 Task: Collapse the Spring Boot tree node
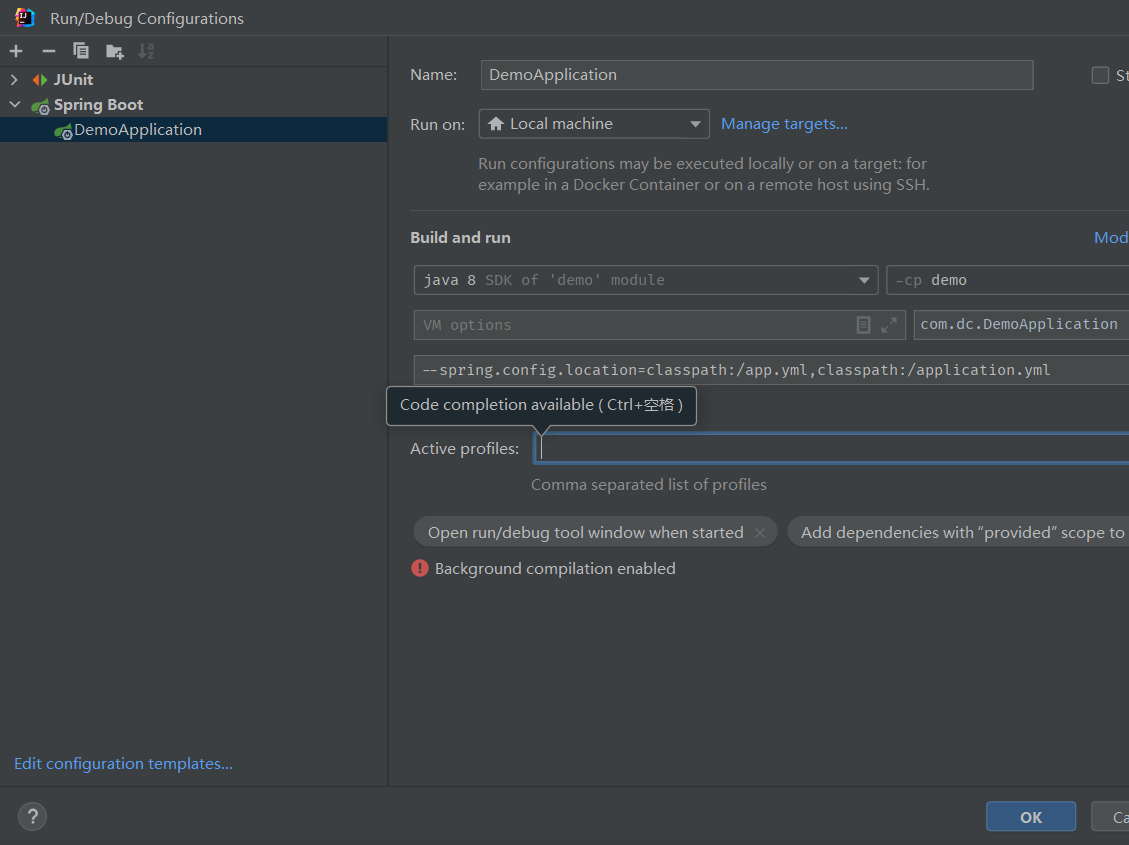pyautogui.click(x=14, y=105)
